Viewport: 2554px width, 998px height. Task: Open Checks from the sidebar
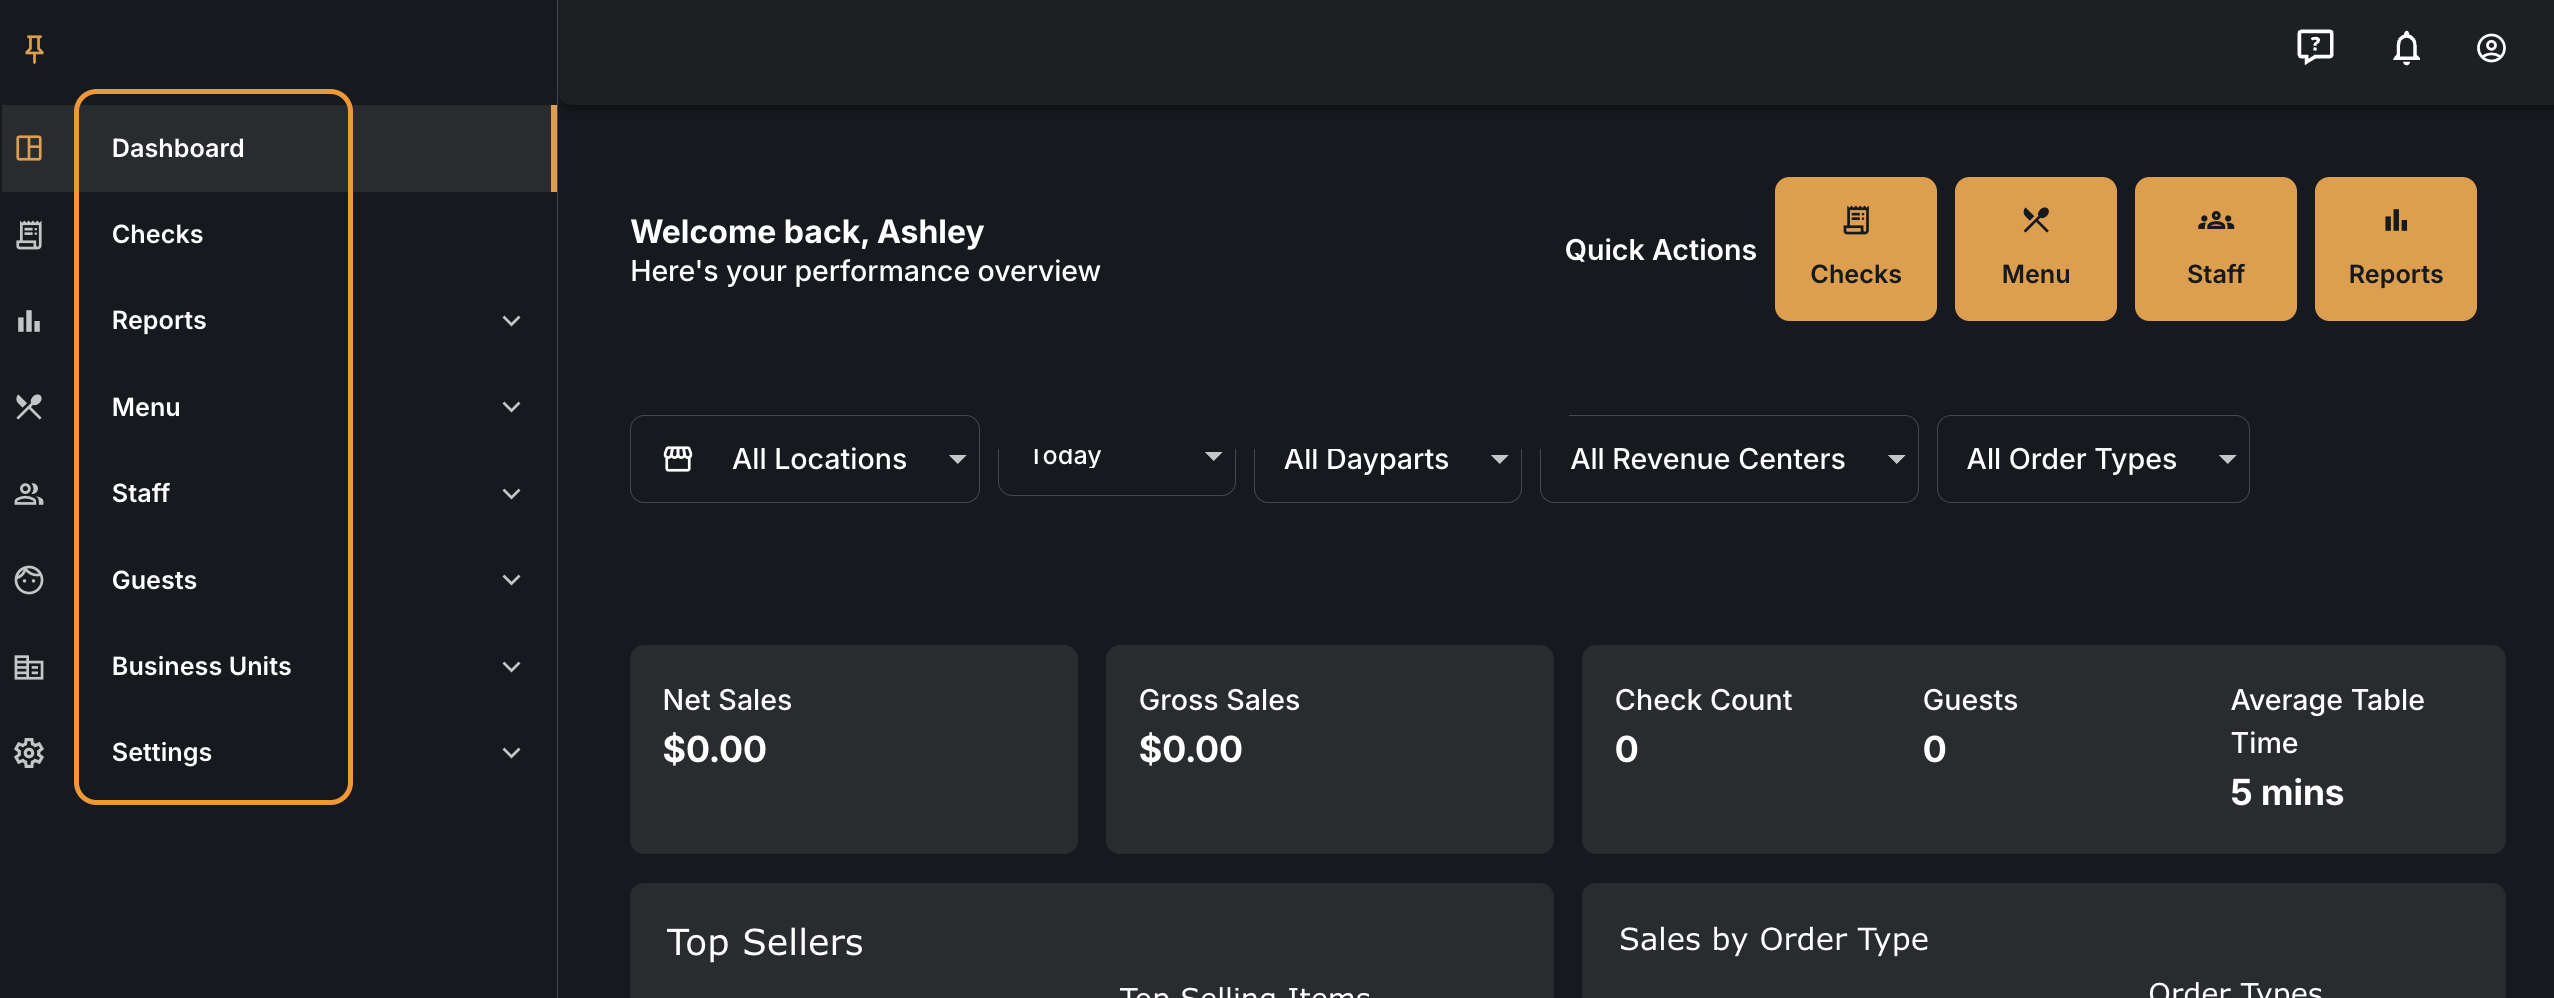278,234
